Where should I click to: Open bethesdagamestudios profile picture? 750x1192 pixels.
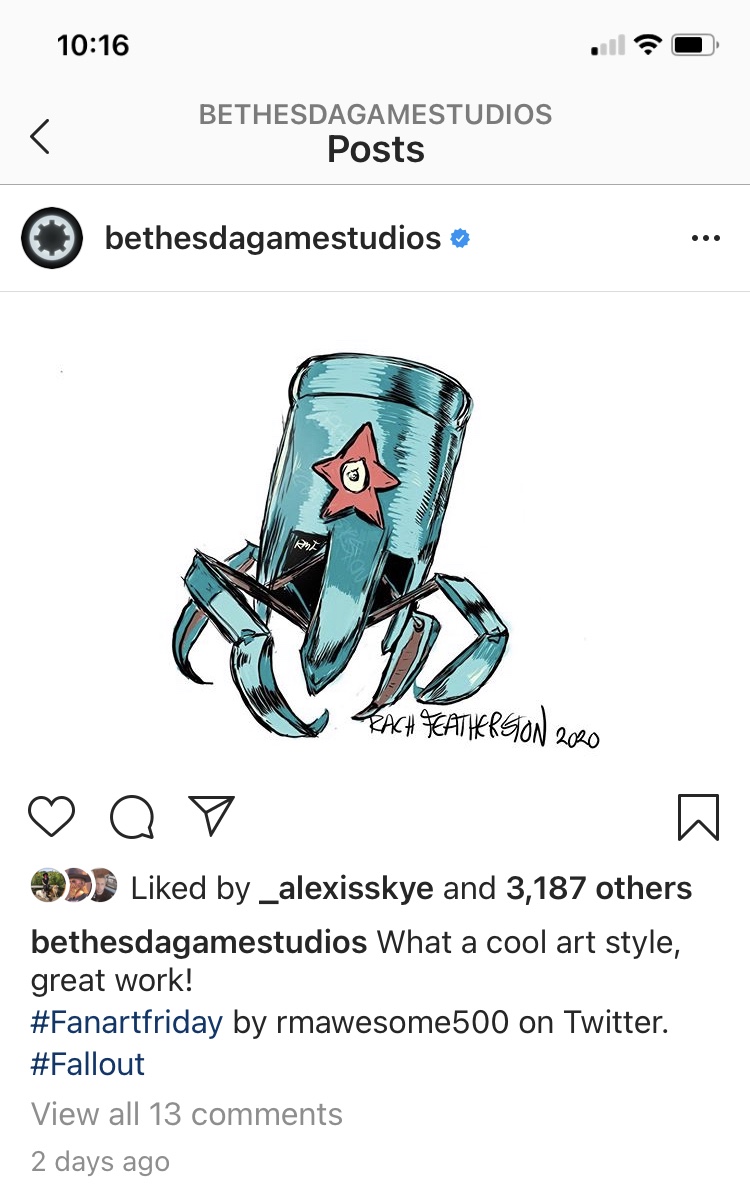(52, 238)
